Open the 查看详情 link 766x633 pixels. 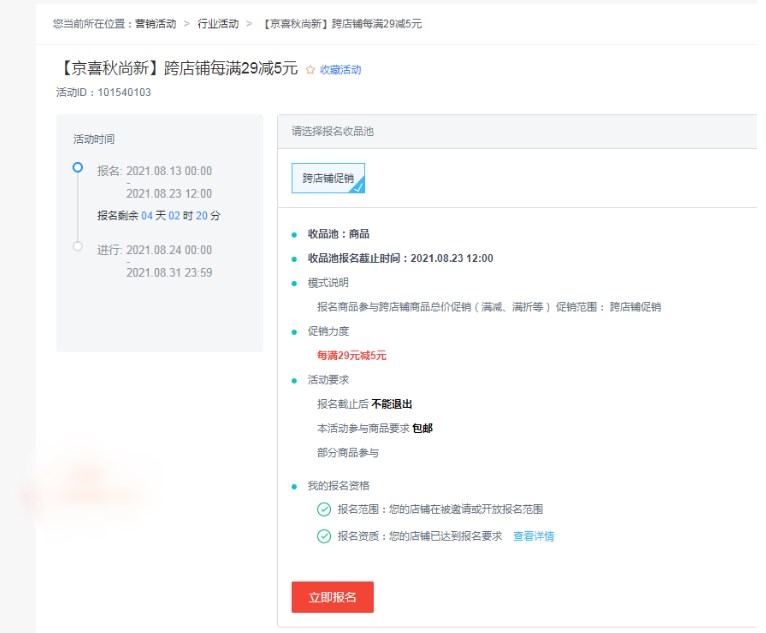tap(533, 536)
